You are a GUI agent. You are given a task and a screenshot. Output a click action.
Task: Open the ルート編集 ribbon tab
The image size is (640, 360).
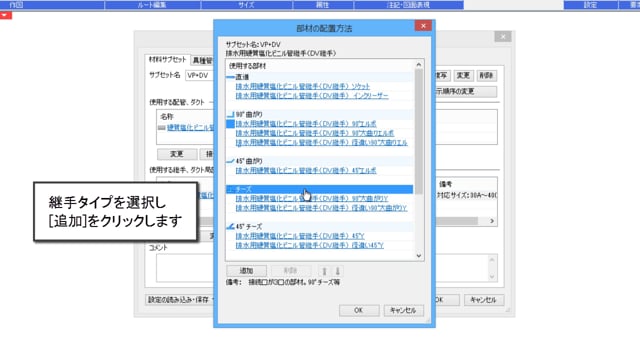pos(152,5)
